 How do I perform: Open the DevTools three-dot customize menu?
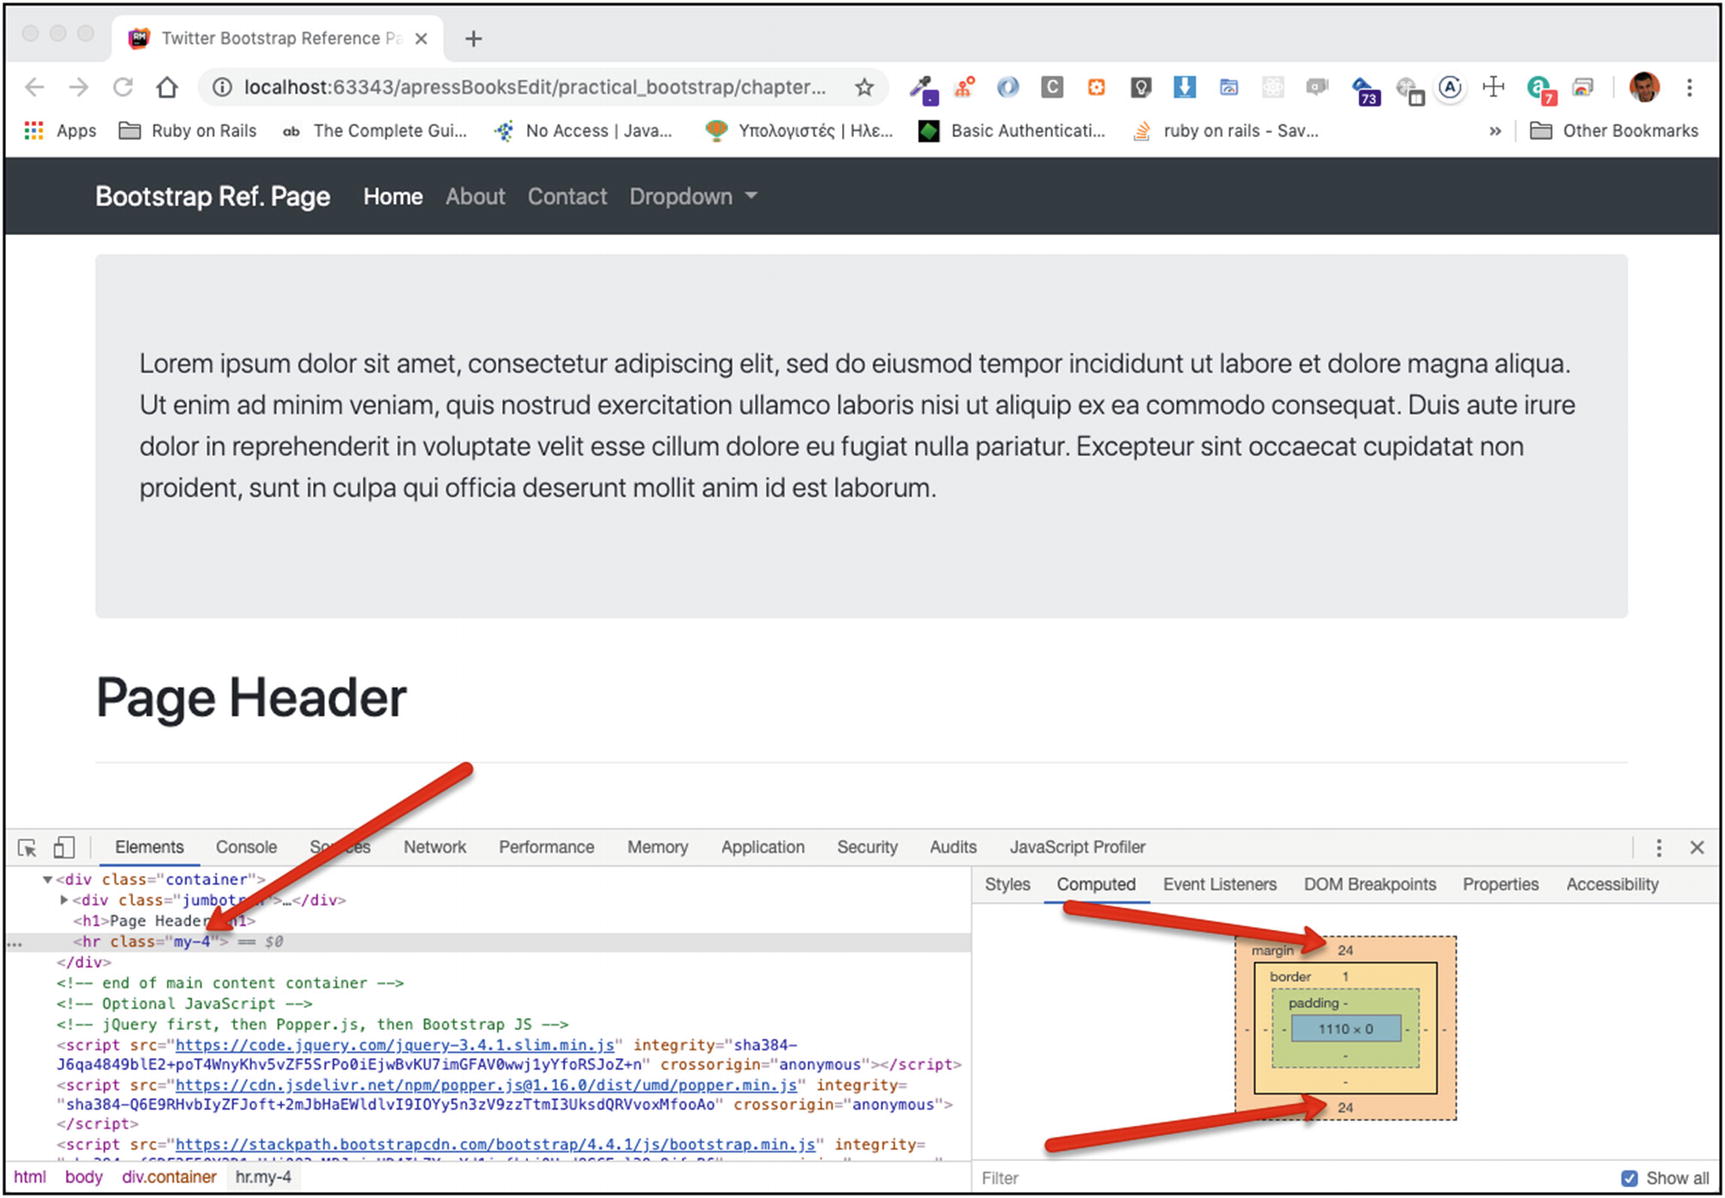(x=1658, y=848)
